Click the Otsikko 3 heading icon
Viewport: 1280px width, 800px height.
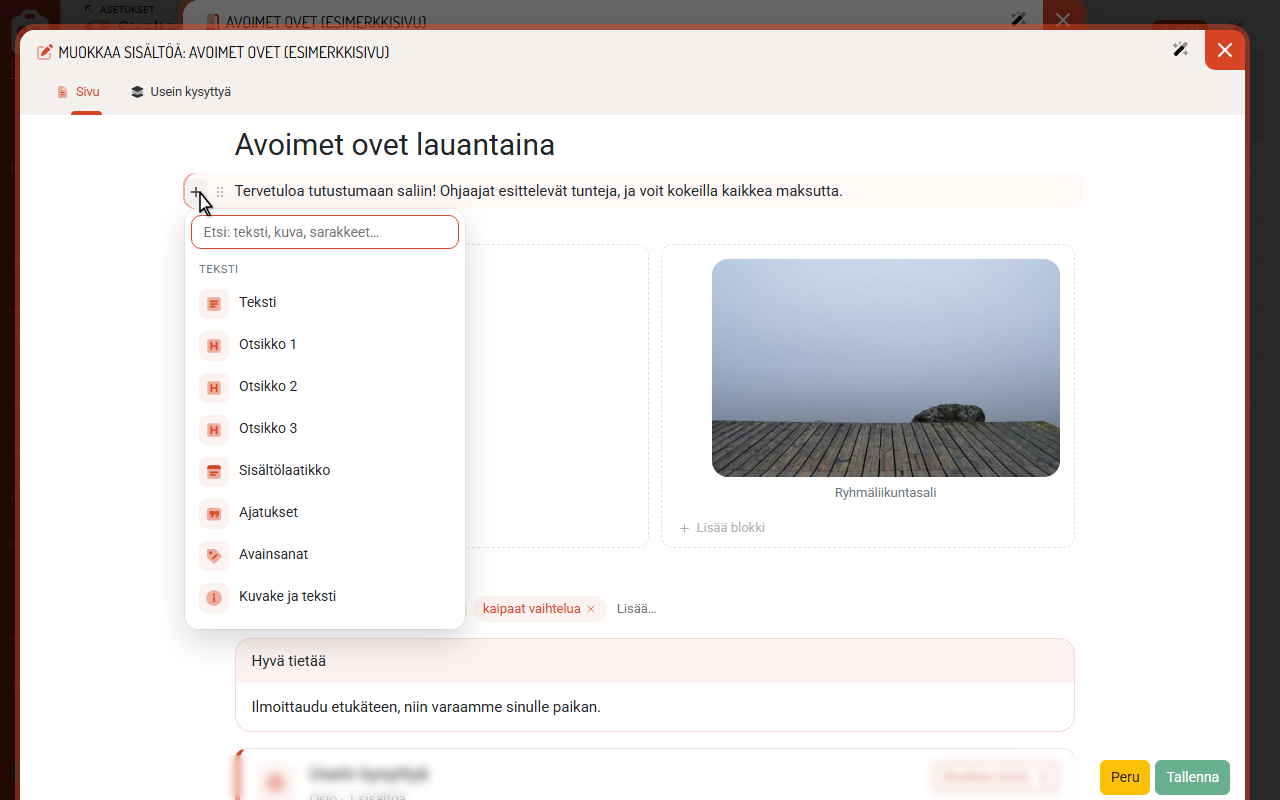pos(214,429)
